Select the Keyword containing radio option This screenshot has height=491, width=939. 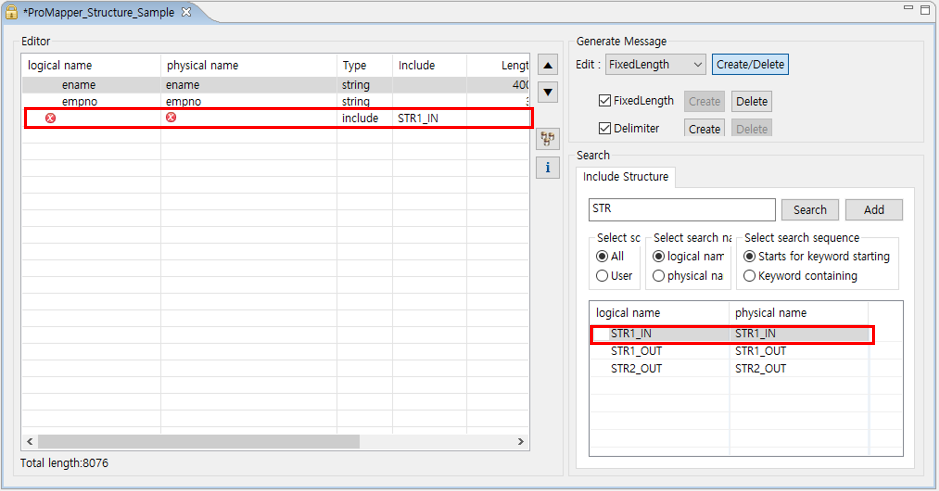tap(750, 276)
